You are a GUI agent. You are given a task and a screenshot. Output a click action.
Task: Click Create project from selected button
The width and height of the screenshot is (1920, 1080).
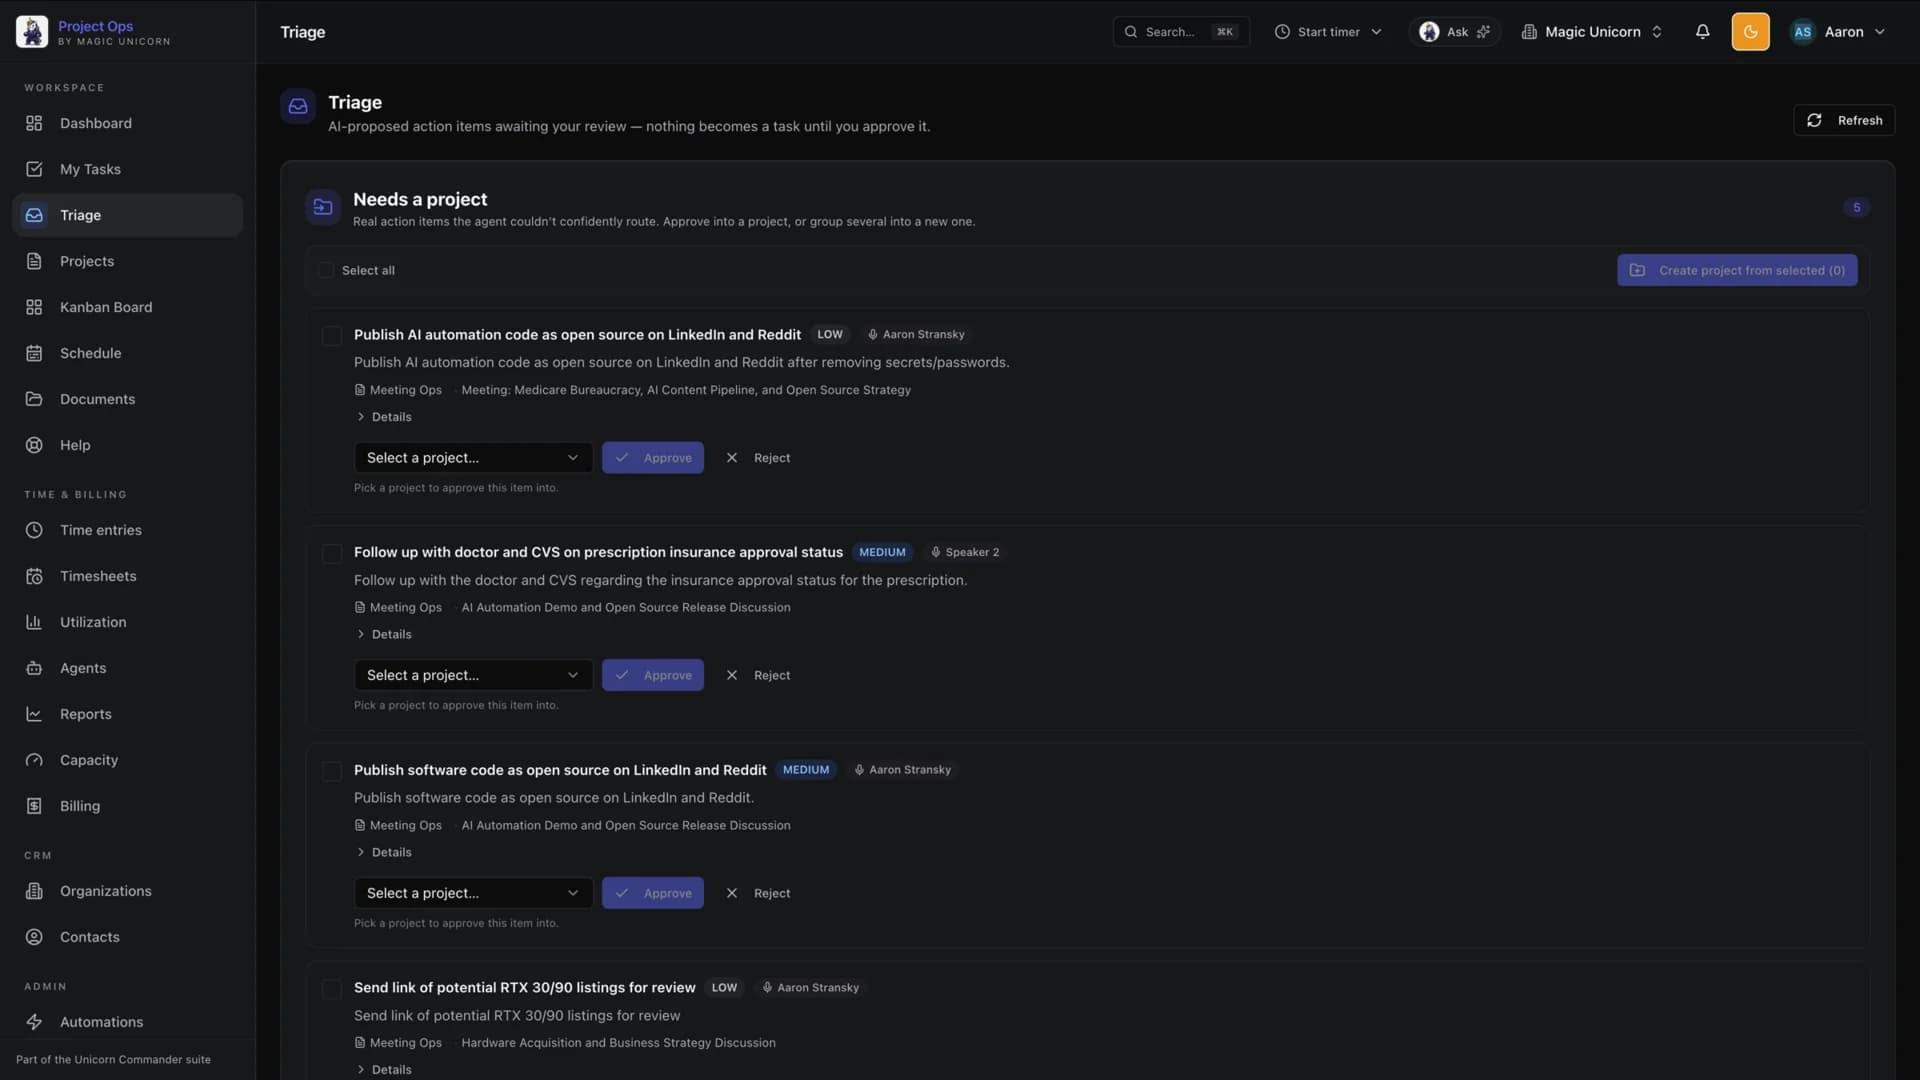pyautogui.click(x=1737, y=270)
